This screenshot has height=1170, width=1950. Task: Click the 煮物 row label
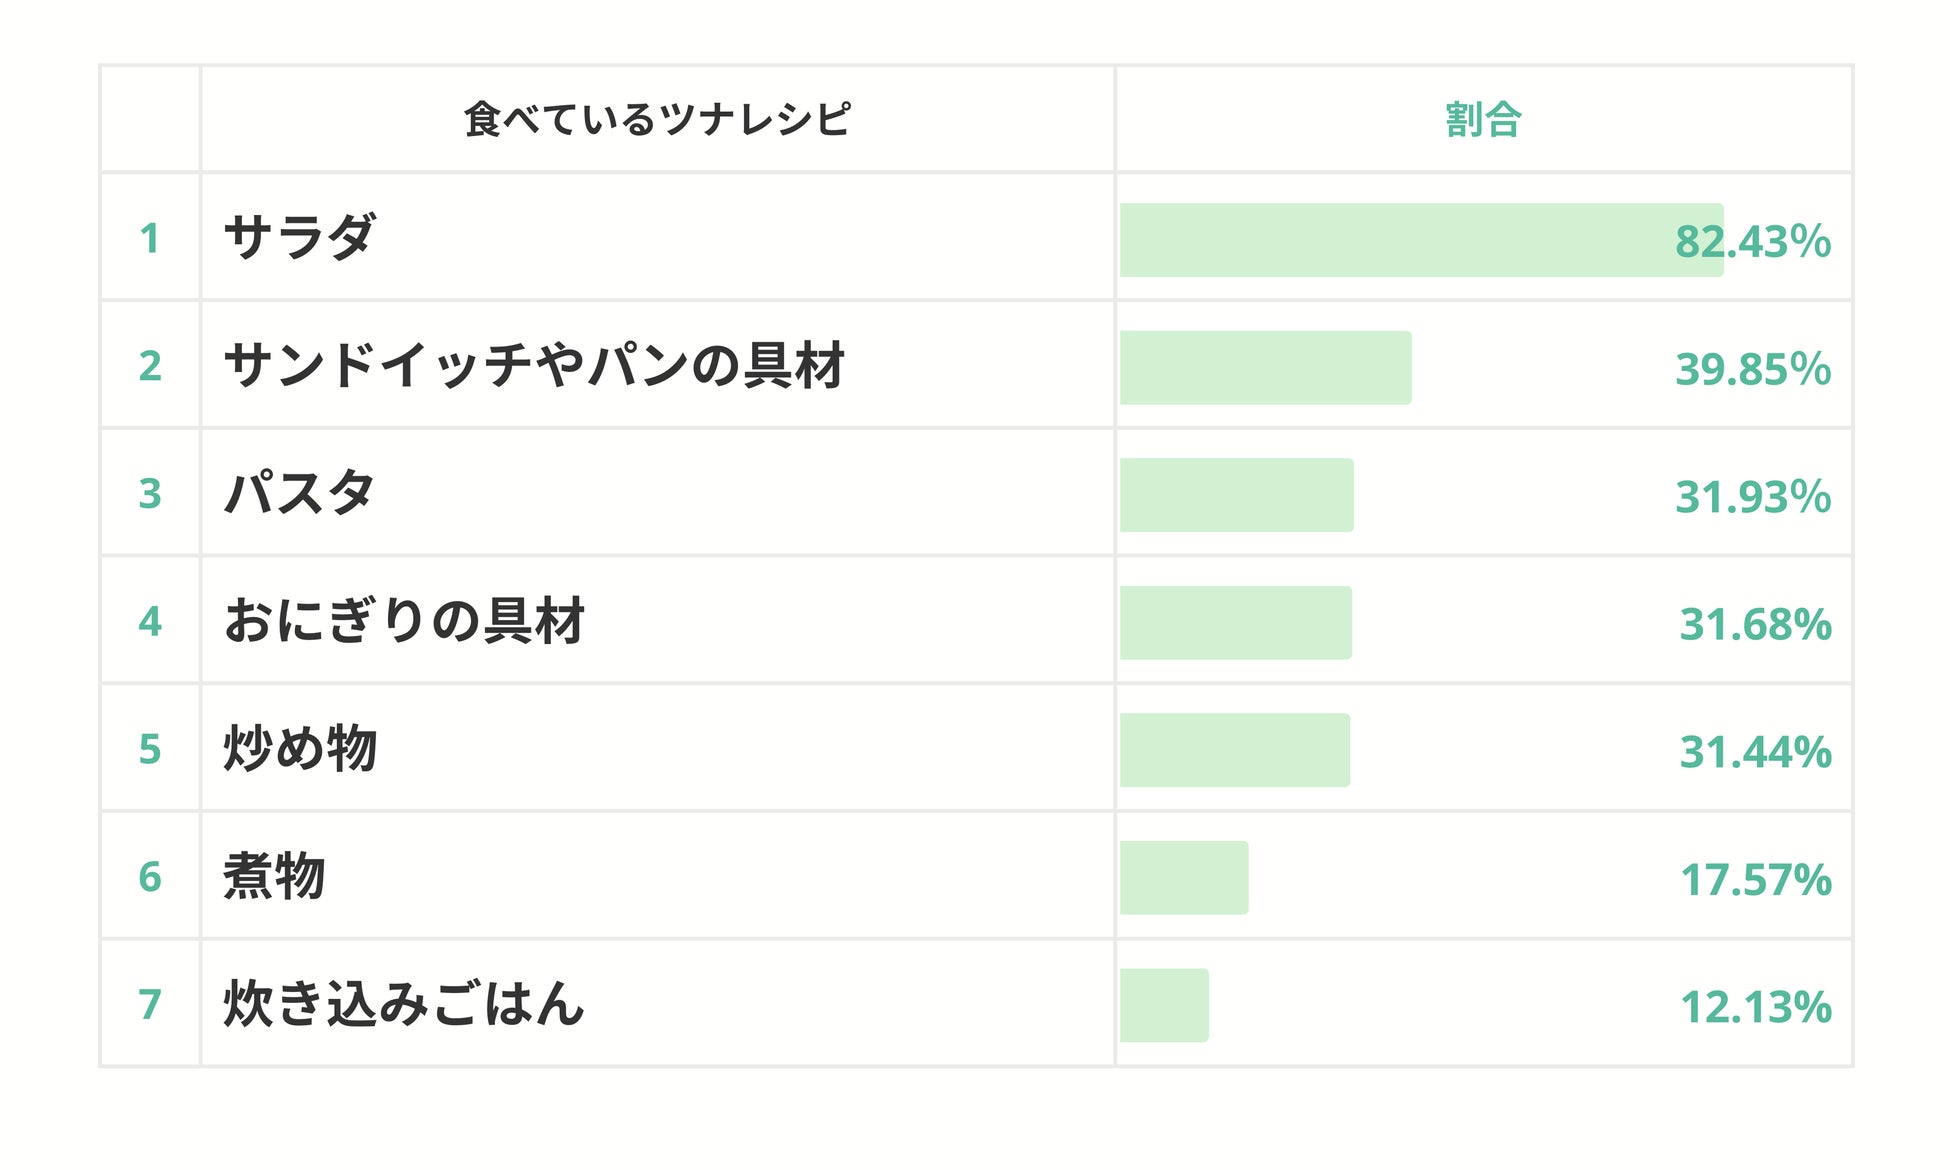(x=274, y=876)
